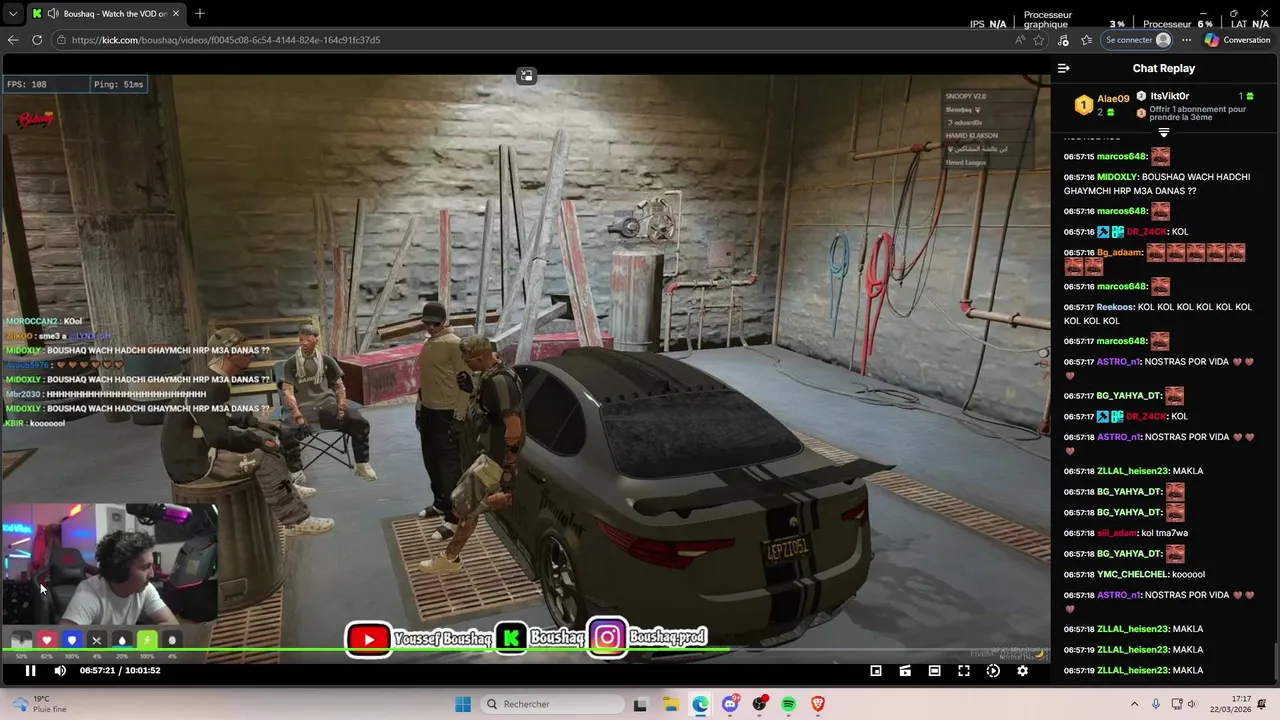The width and height of the screenshot is (1280, 720).
Task: Open volume control in tray
Action: 1195,704
